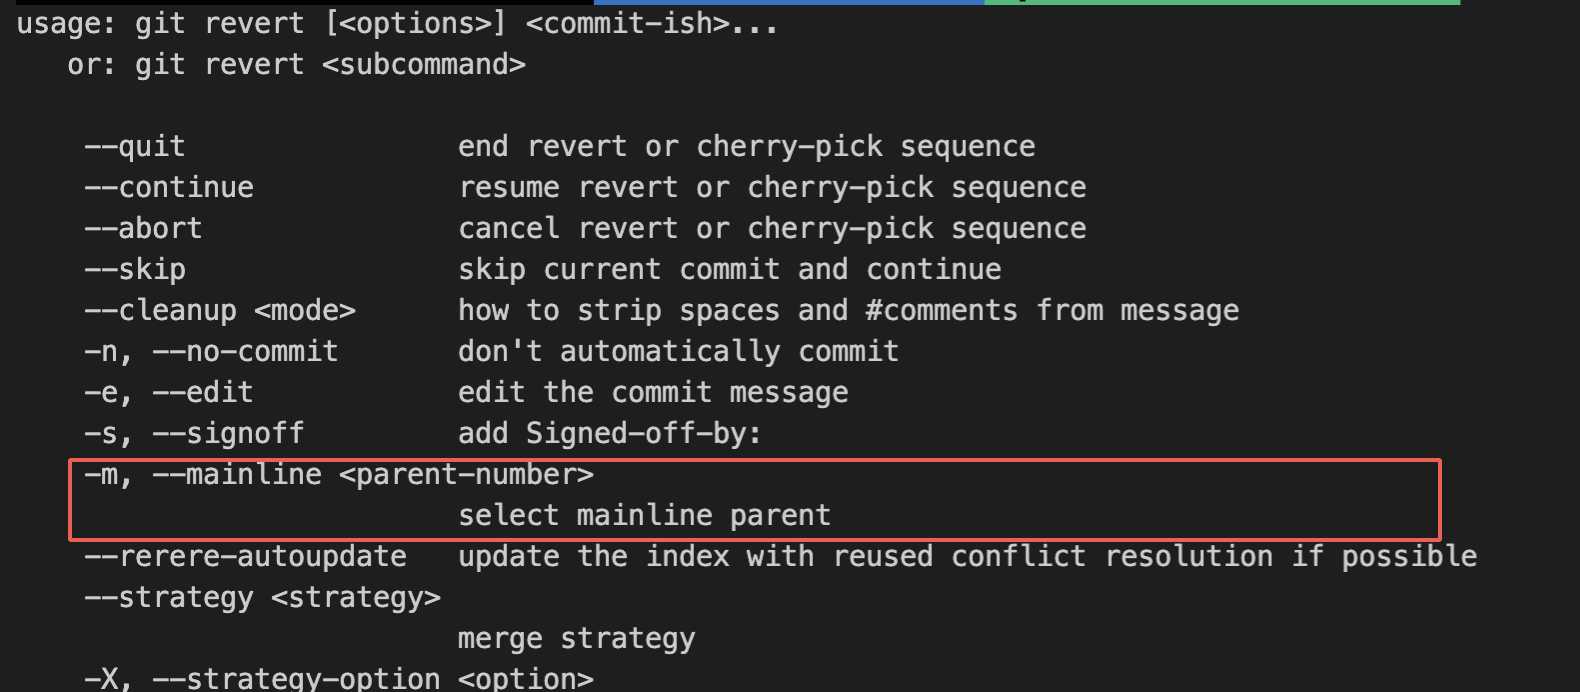Click the -e, --edit option
Image resolution: width=1580 pixels, height=692 pixels.
pyautogui.click(x=169, y=393)
